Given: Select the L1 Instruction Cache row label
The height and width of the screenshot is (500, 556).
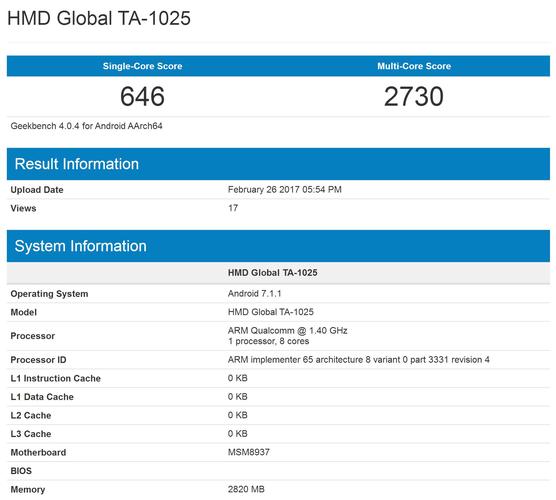Looking at the screenshot, I should (x=56, y=378).
